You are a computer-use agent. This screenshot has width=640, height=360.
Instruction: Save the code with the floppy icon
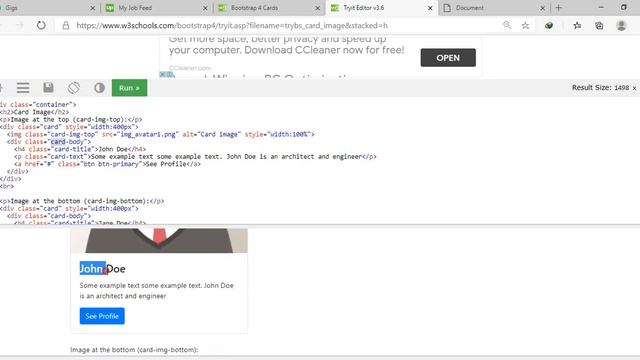48,87
